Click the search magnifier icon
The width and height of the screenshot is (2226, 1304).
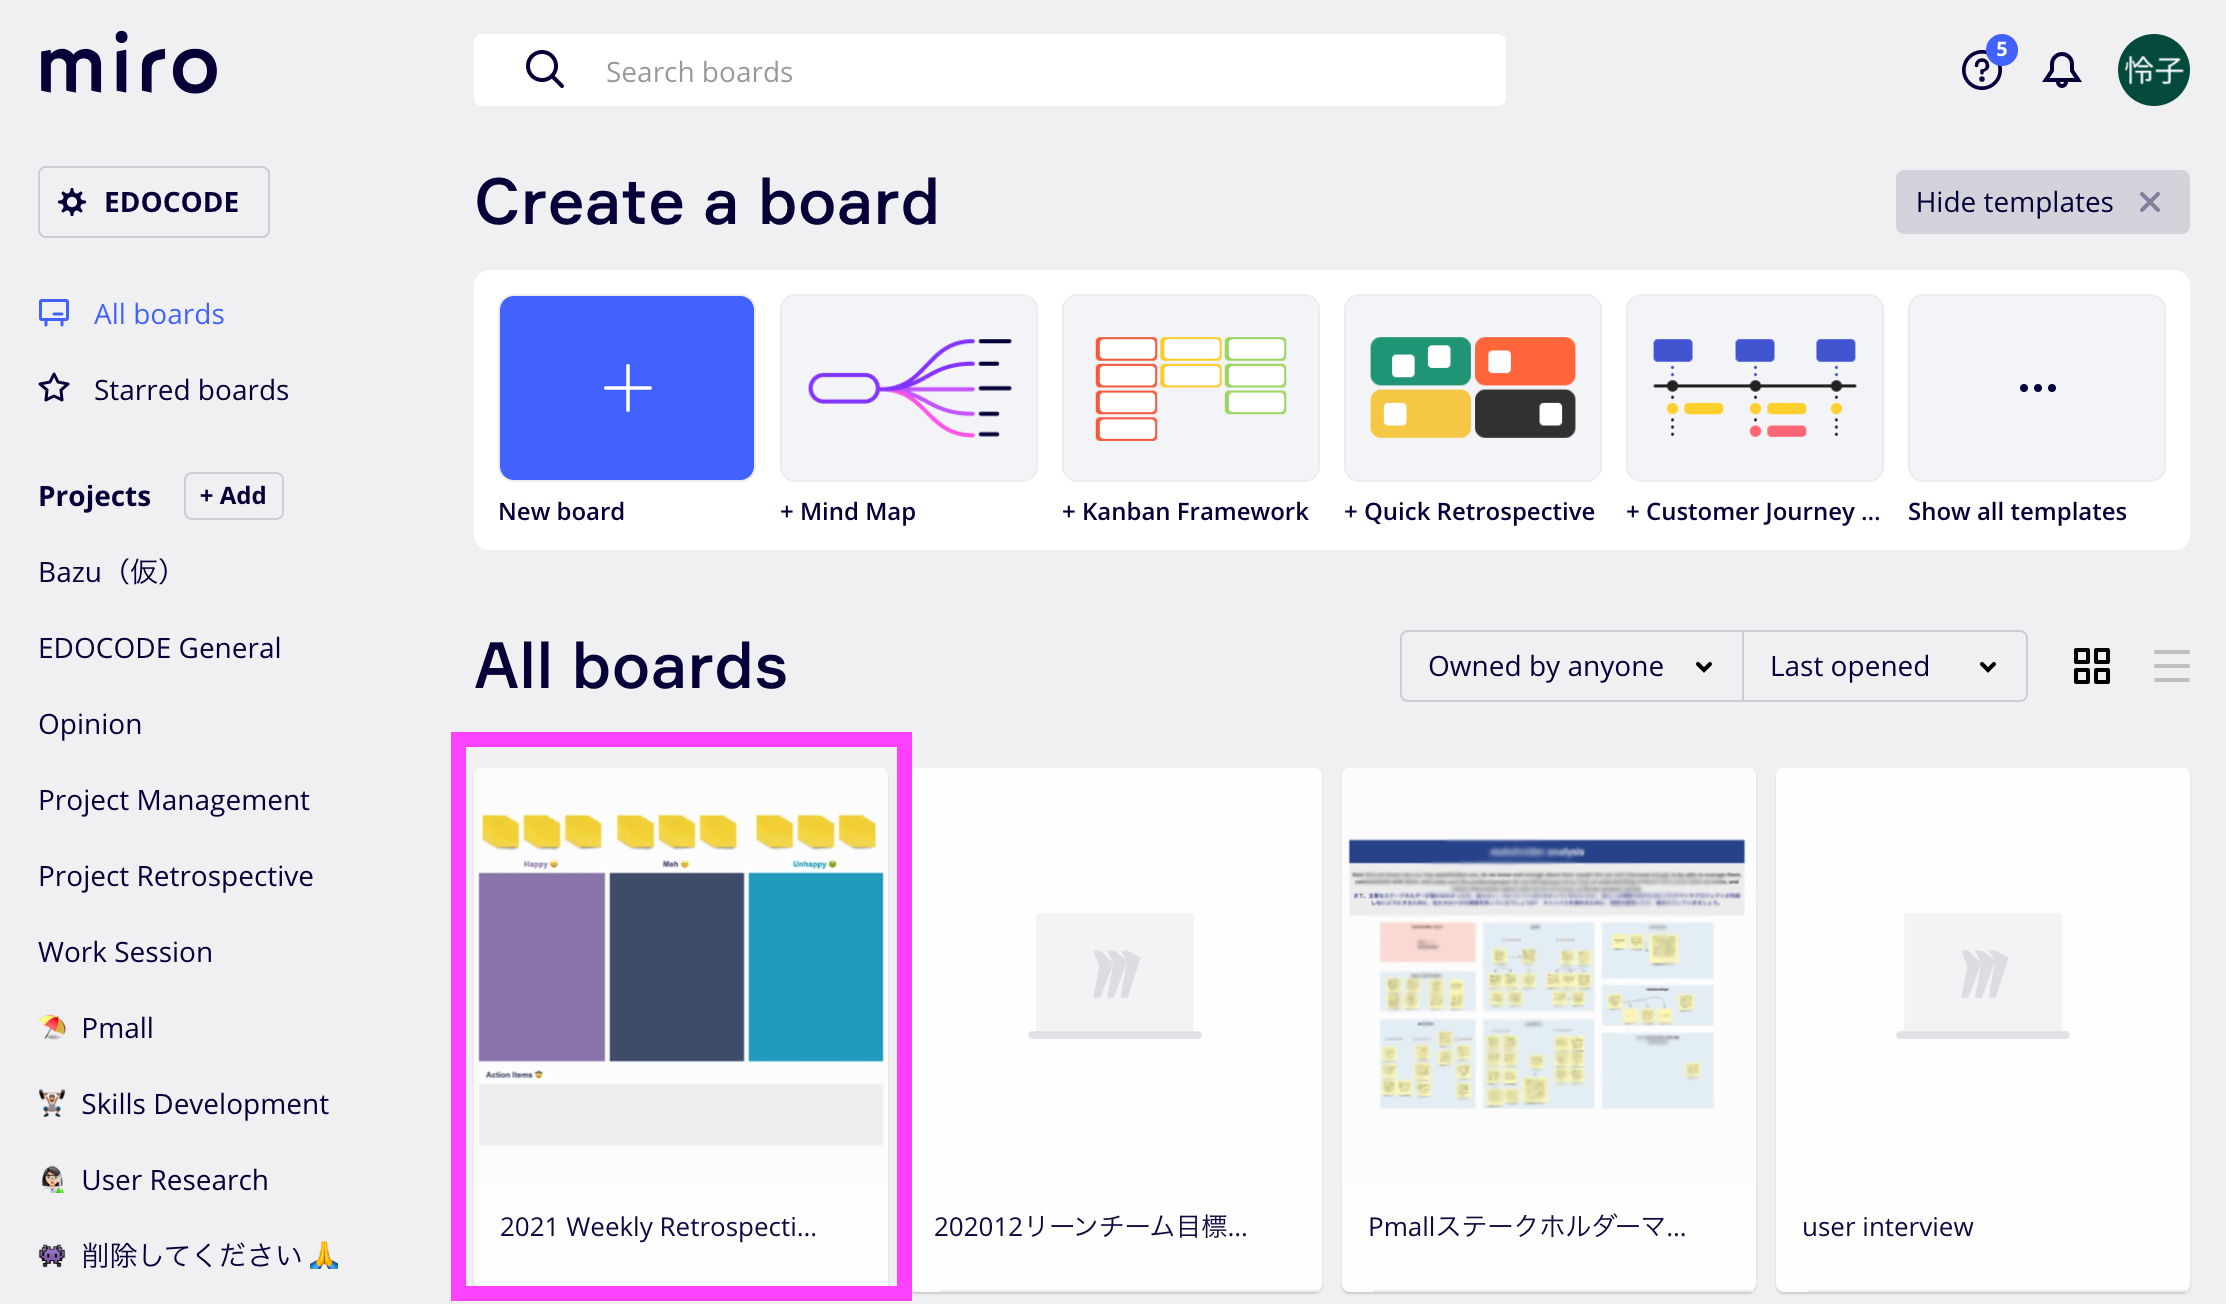pyautogui.click(x=545, y=71)
